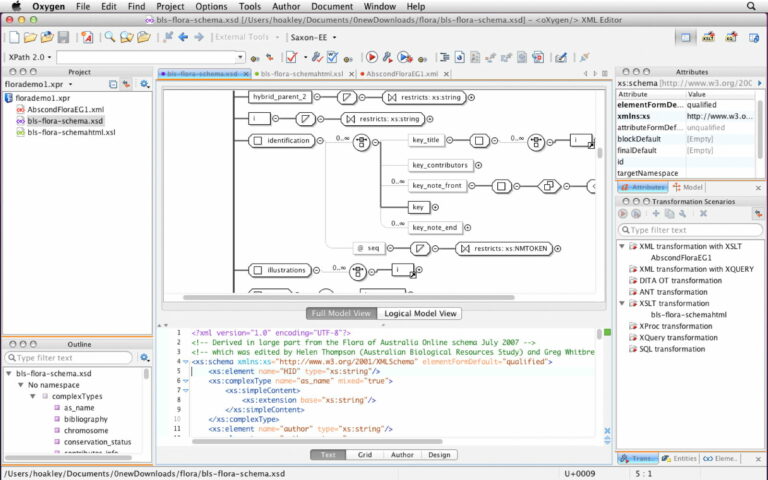
Task: Click the Open file folder icon
Action: coord(30,37)
